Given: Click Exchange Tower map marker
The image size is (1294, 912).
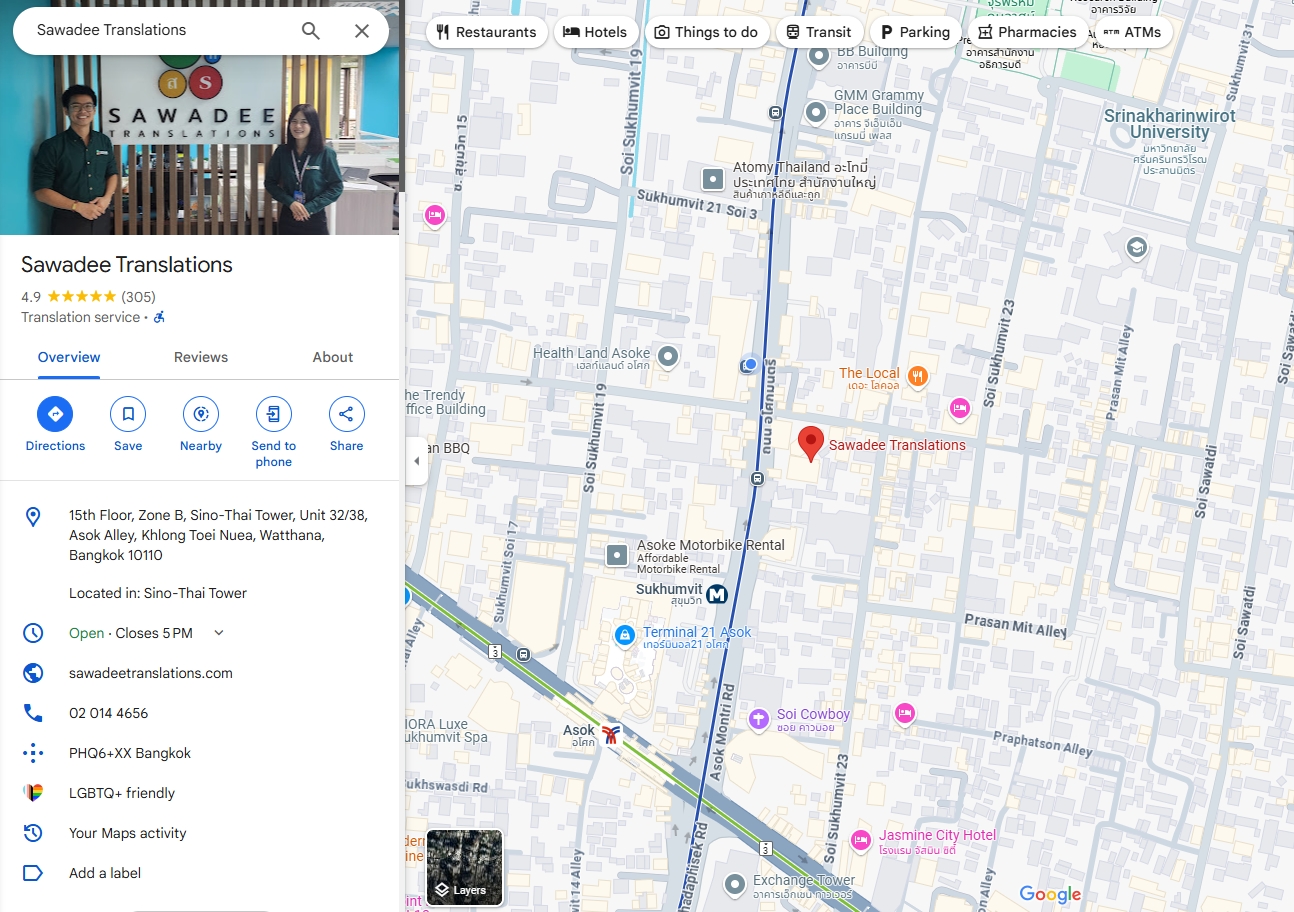Looking at the screenshot, I should pos(736,884).
